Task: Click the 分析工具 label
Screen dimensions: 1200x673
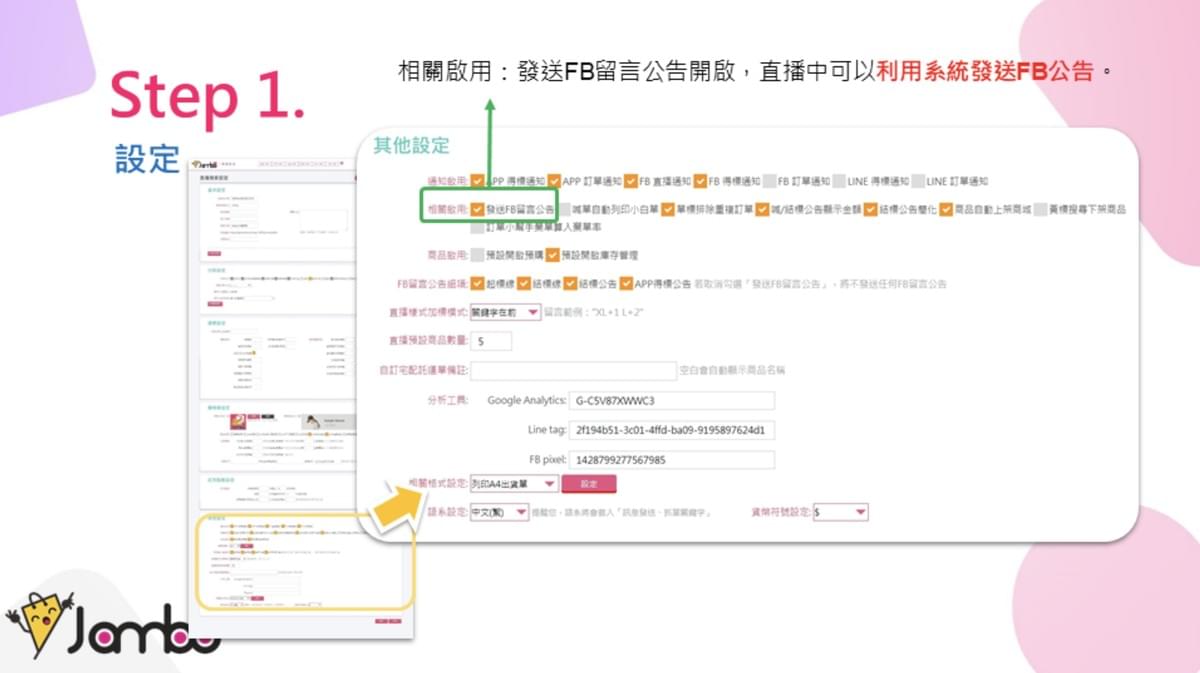Action: pyautogui.click(x=447, y=400)
